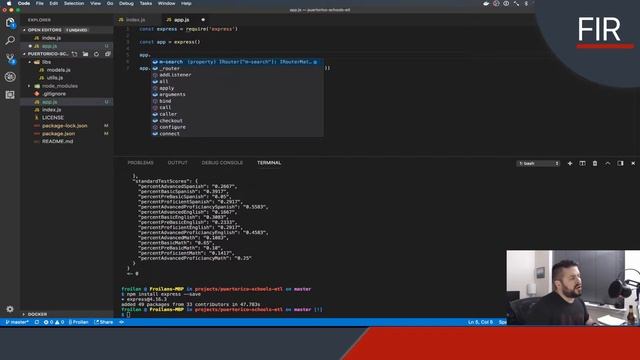Screen dimensions: 640x360
Task: Switch to the Problems panel tab
Action: [x=140, y=163]
